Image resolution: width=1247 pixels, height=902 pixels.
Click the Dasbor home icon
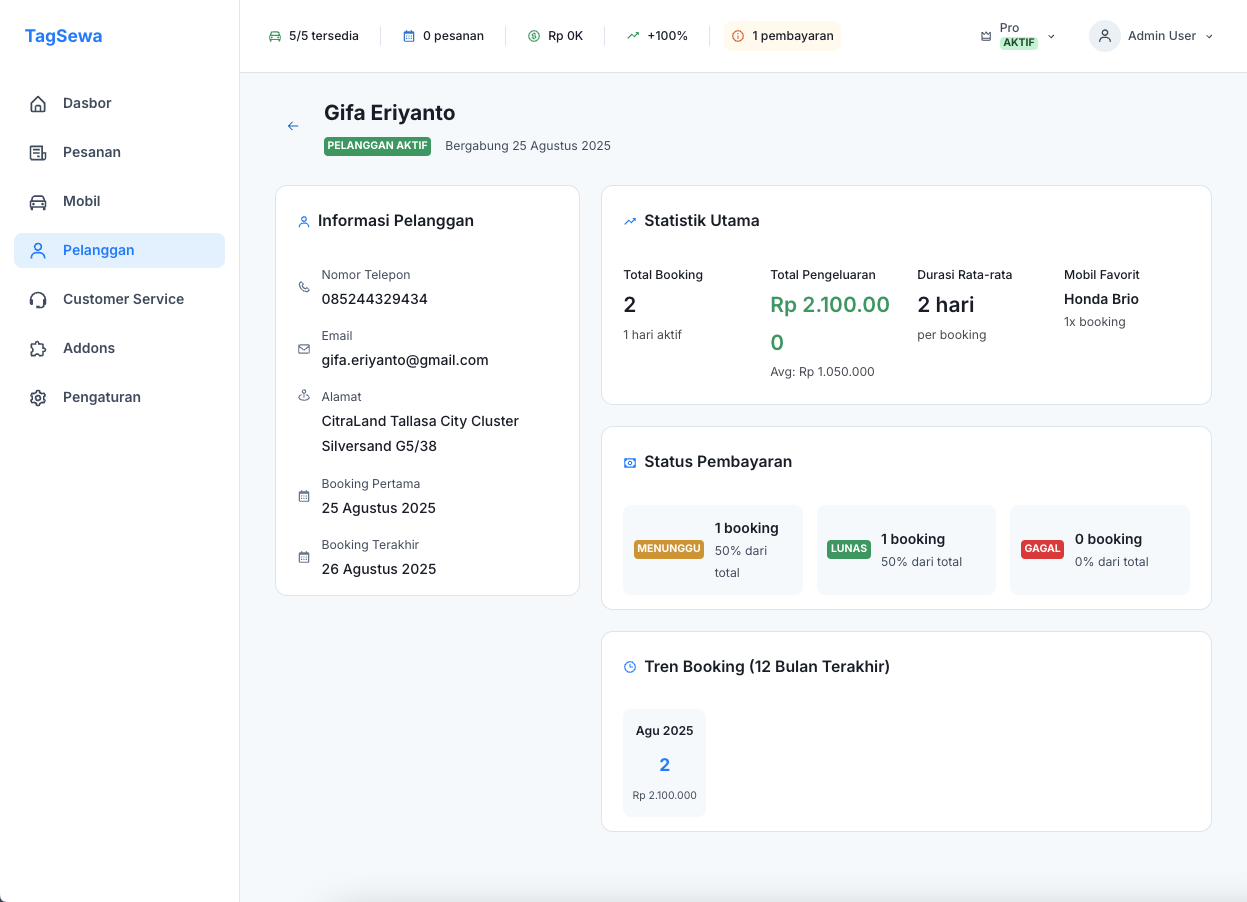pyautogui.click(x=38, y=104)
